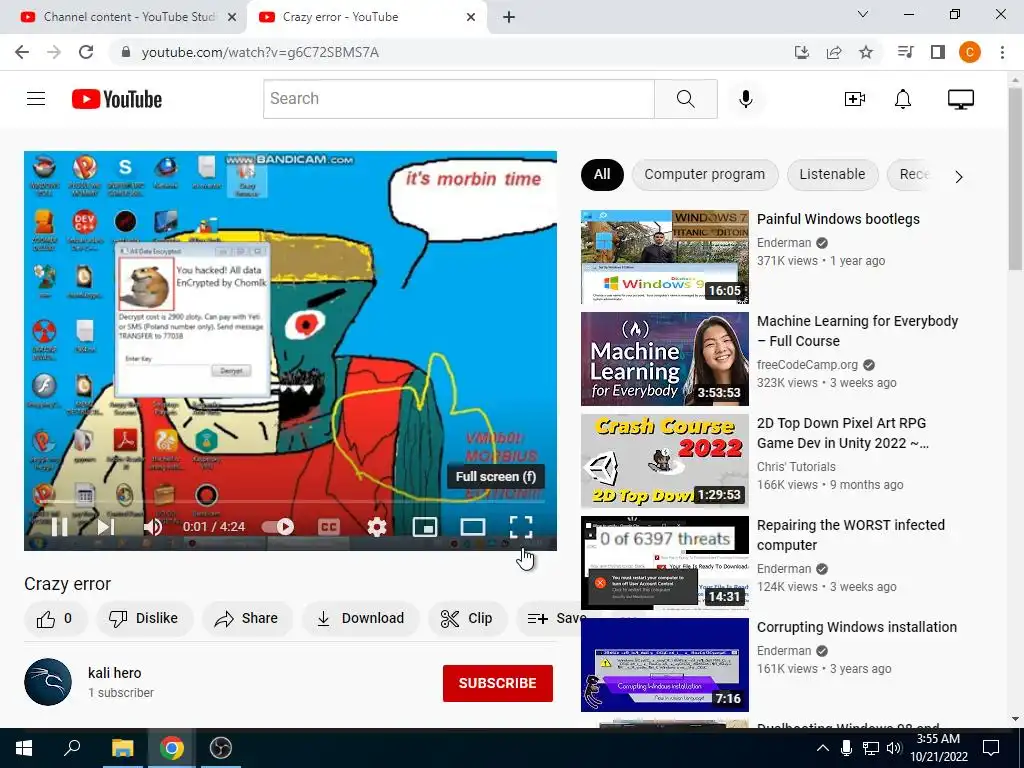
Task: Toggle closed captions CC
Action: tap(328, 526)
